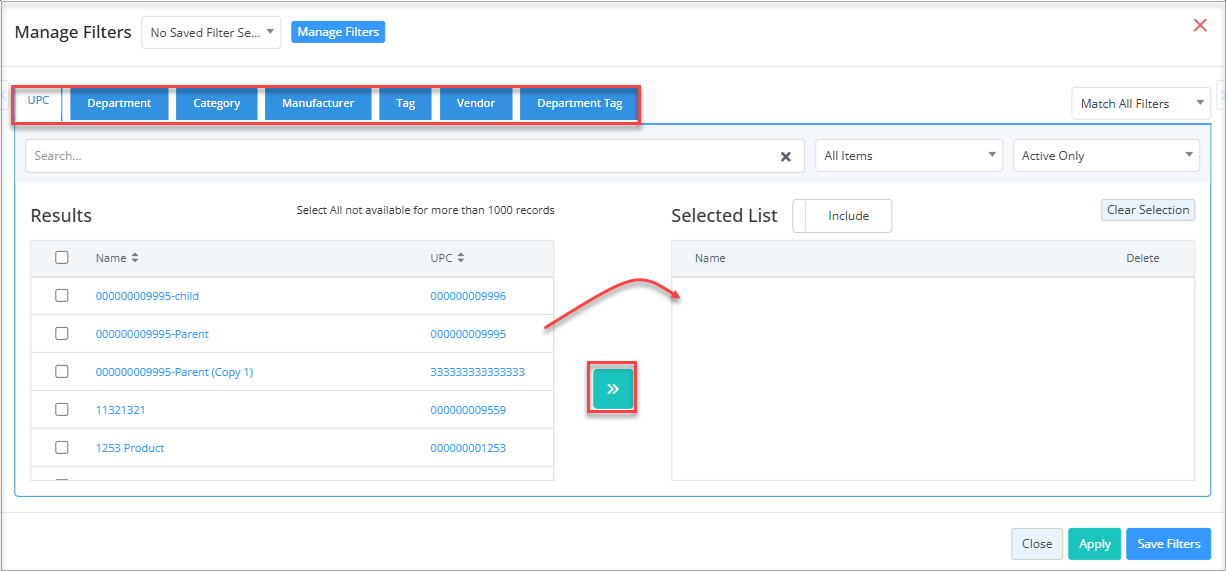Open the All Items dropdown
The image size is (1226, 571).
click(909, 156)
